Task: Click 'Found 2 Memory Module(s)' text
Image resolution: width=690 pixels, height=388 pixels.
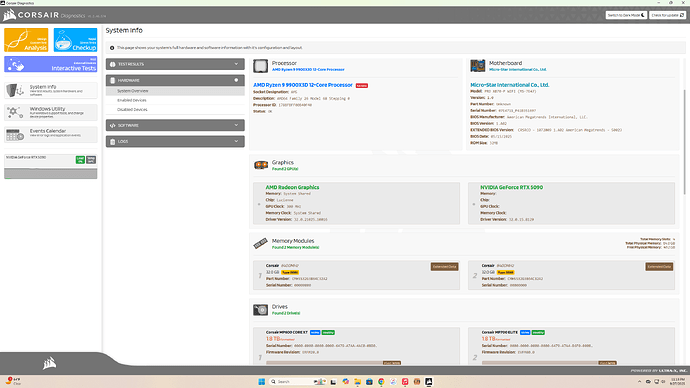Action: coord(295,247)
